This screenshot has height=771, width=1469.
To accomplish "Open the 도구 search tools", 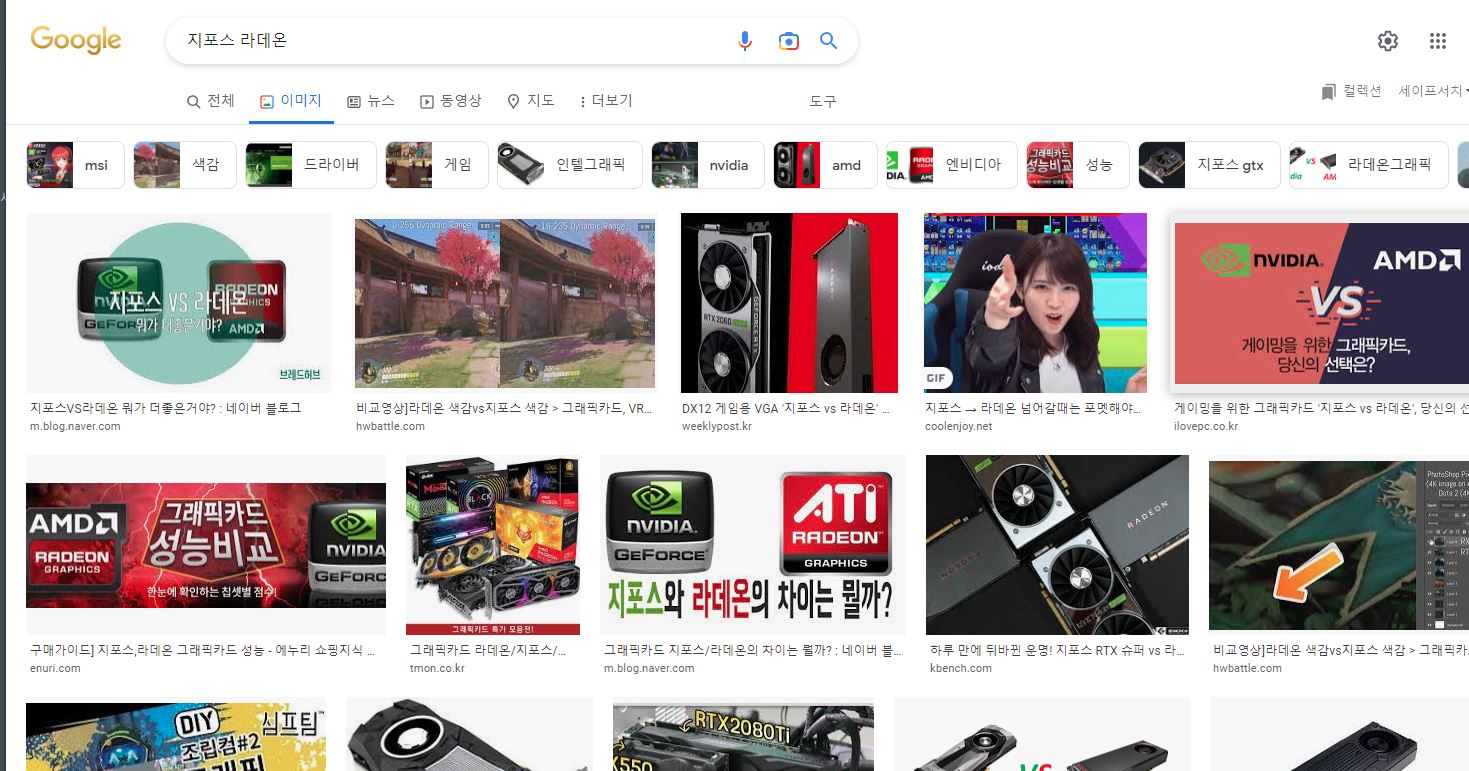I will click(823, 102).
